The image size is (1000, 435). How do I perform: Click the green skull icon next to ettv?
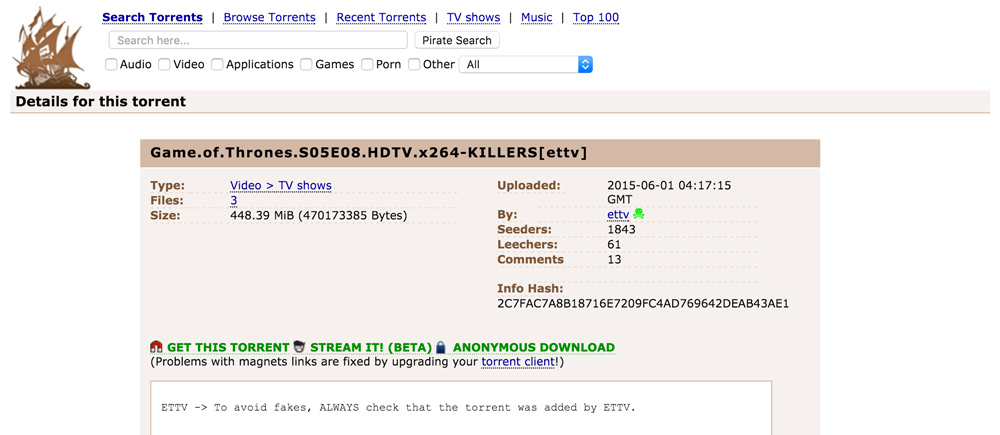point(638,214)
